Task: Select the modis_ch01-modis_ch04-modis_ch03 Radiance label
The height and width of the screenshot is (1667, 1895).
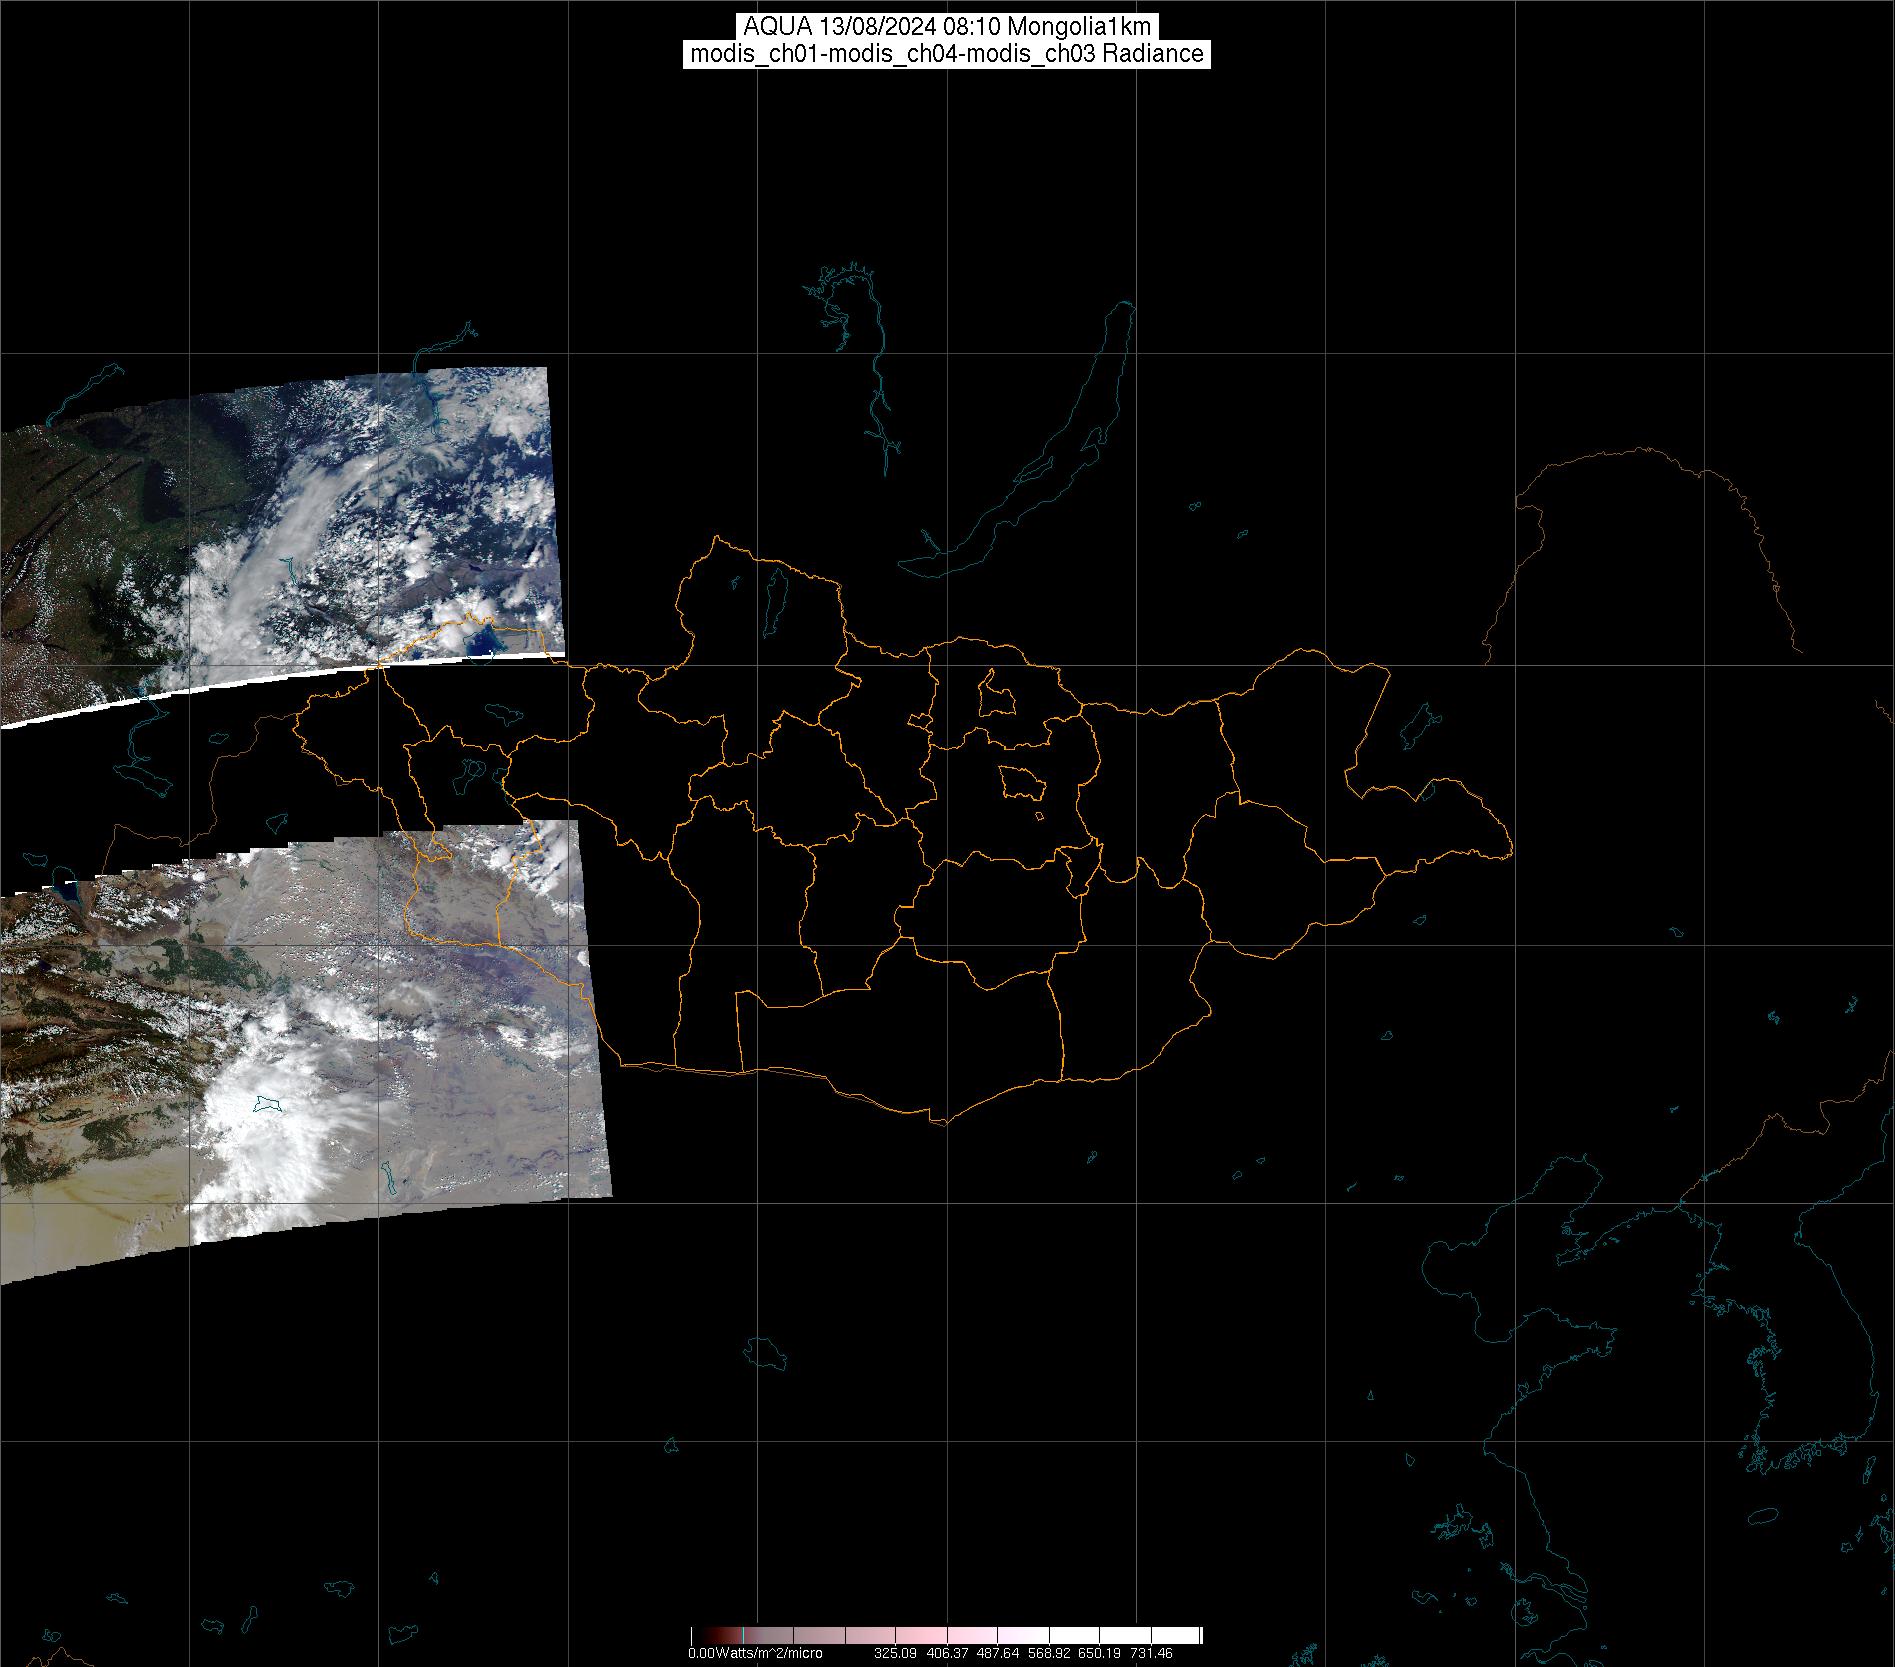Action: tap(946, 54)
